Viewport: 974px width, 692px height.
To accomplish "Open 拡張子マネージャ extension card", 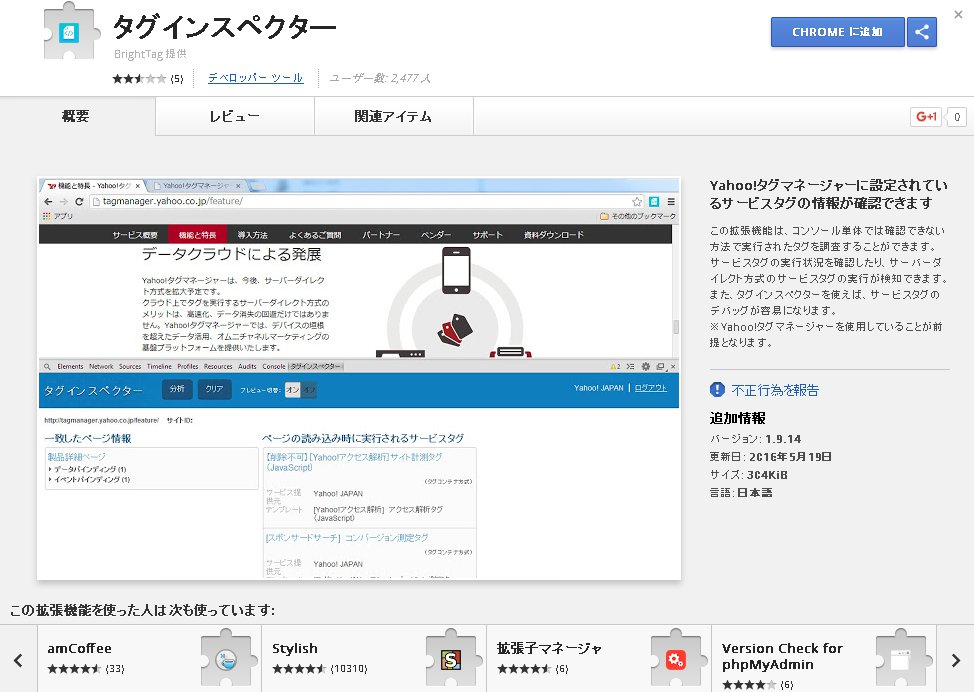I will tap(599, 659).
